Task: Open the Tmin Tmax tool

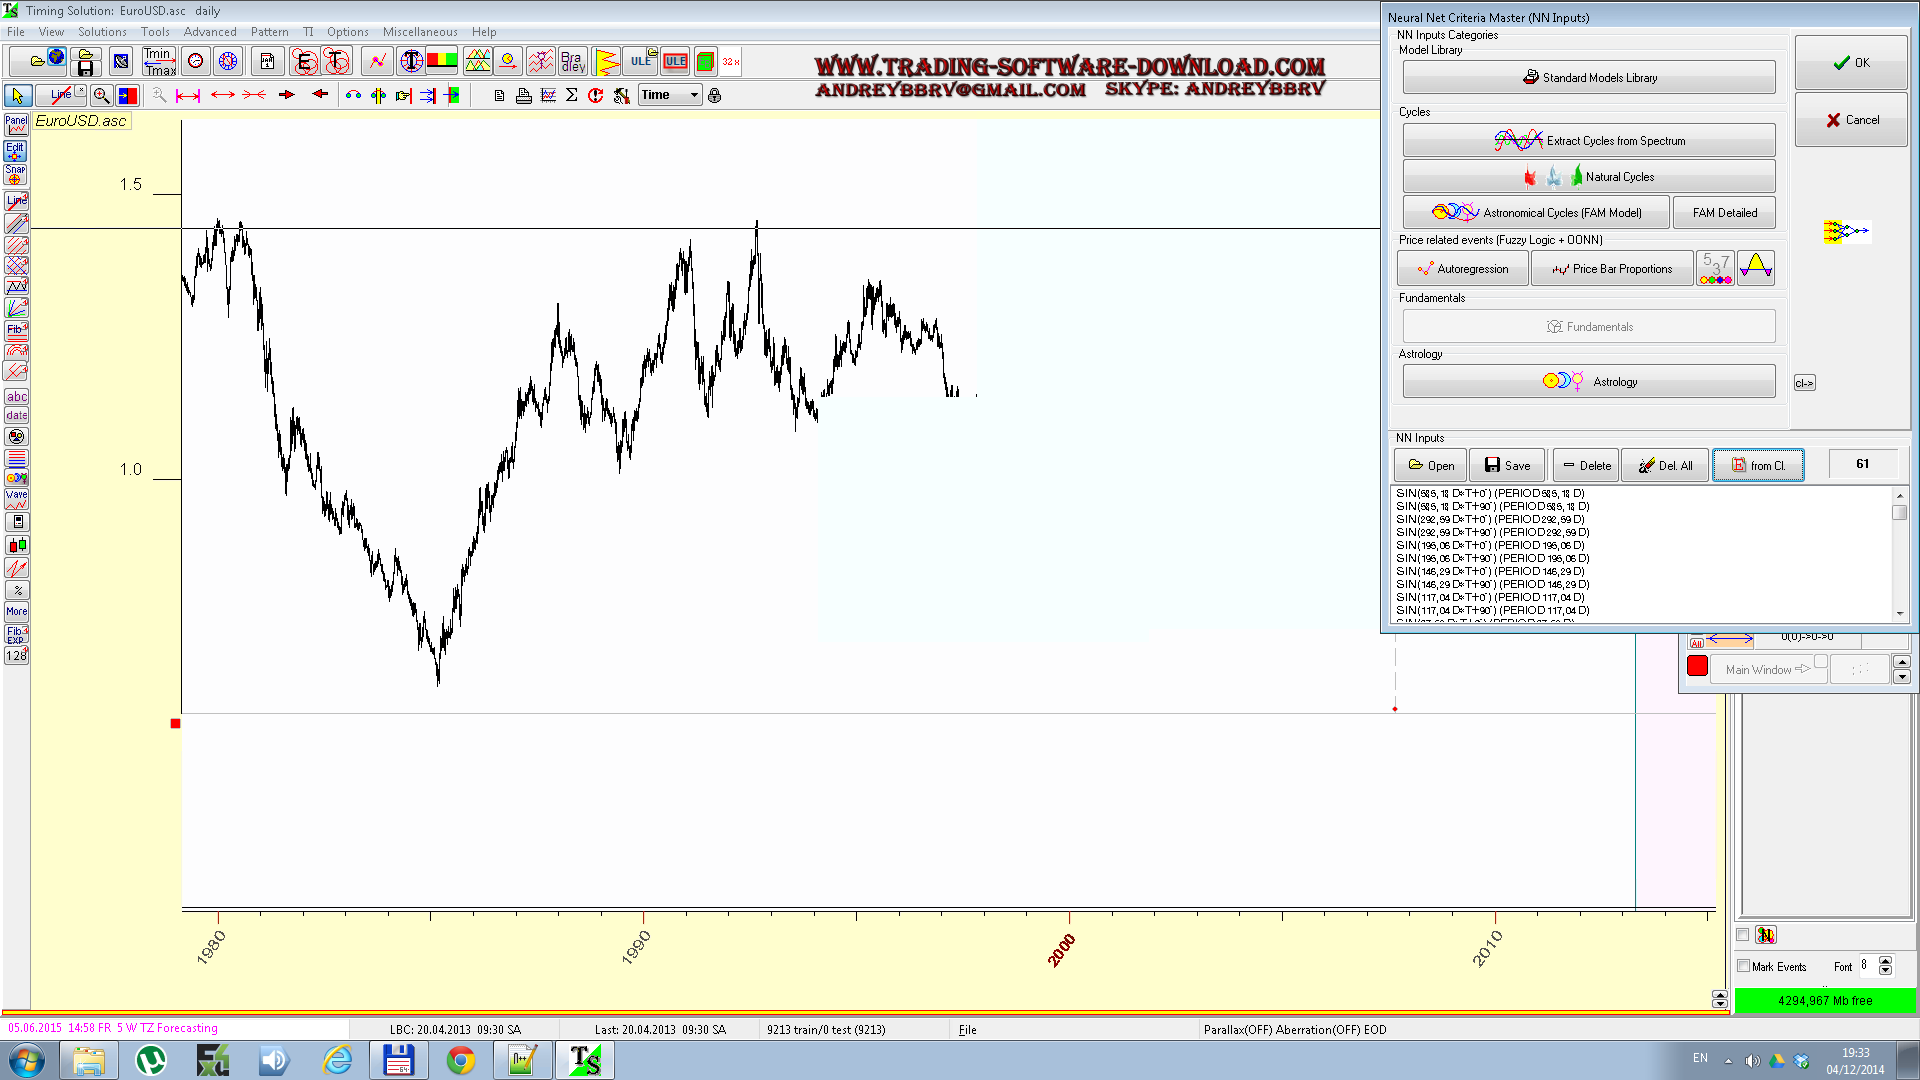Action: tap(159, 62)
